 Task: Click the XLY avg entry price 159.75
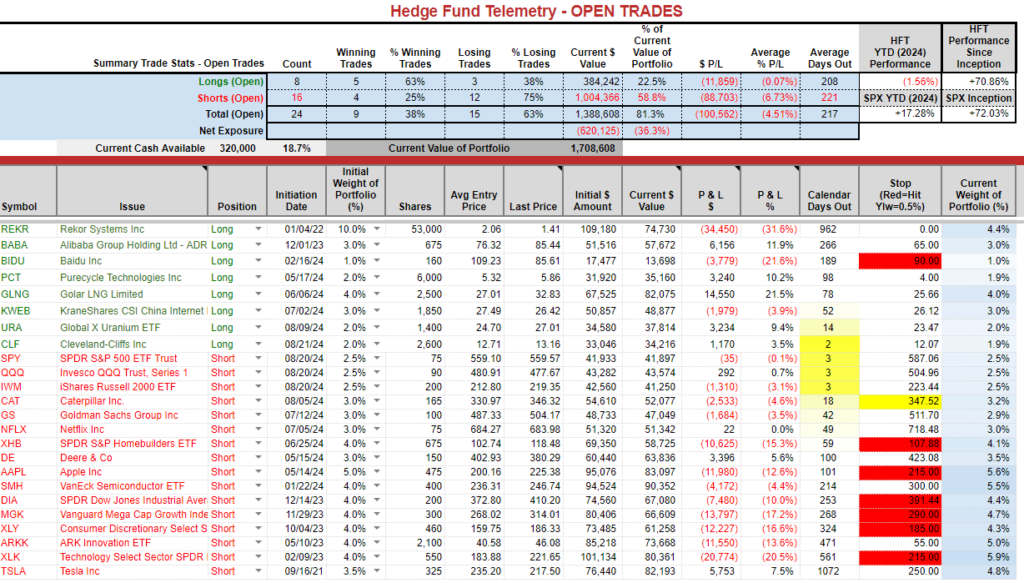tap(474, 529)
